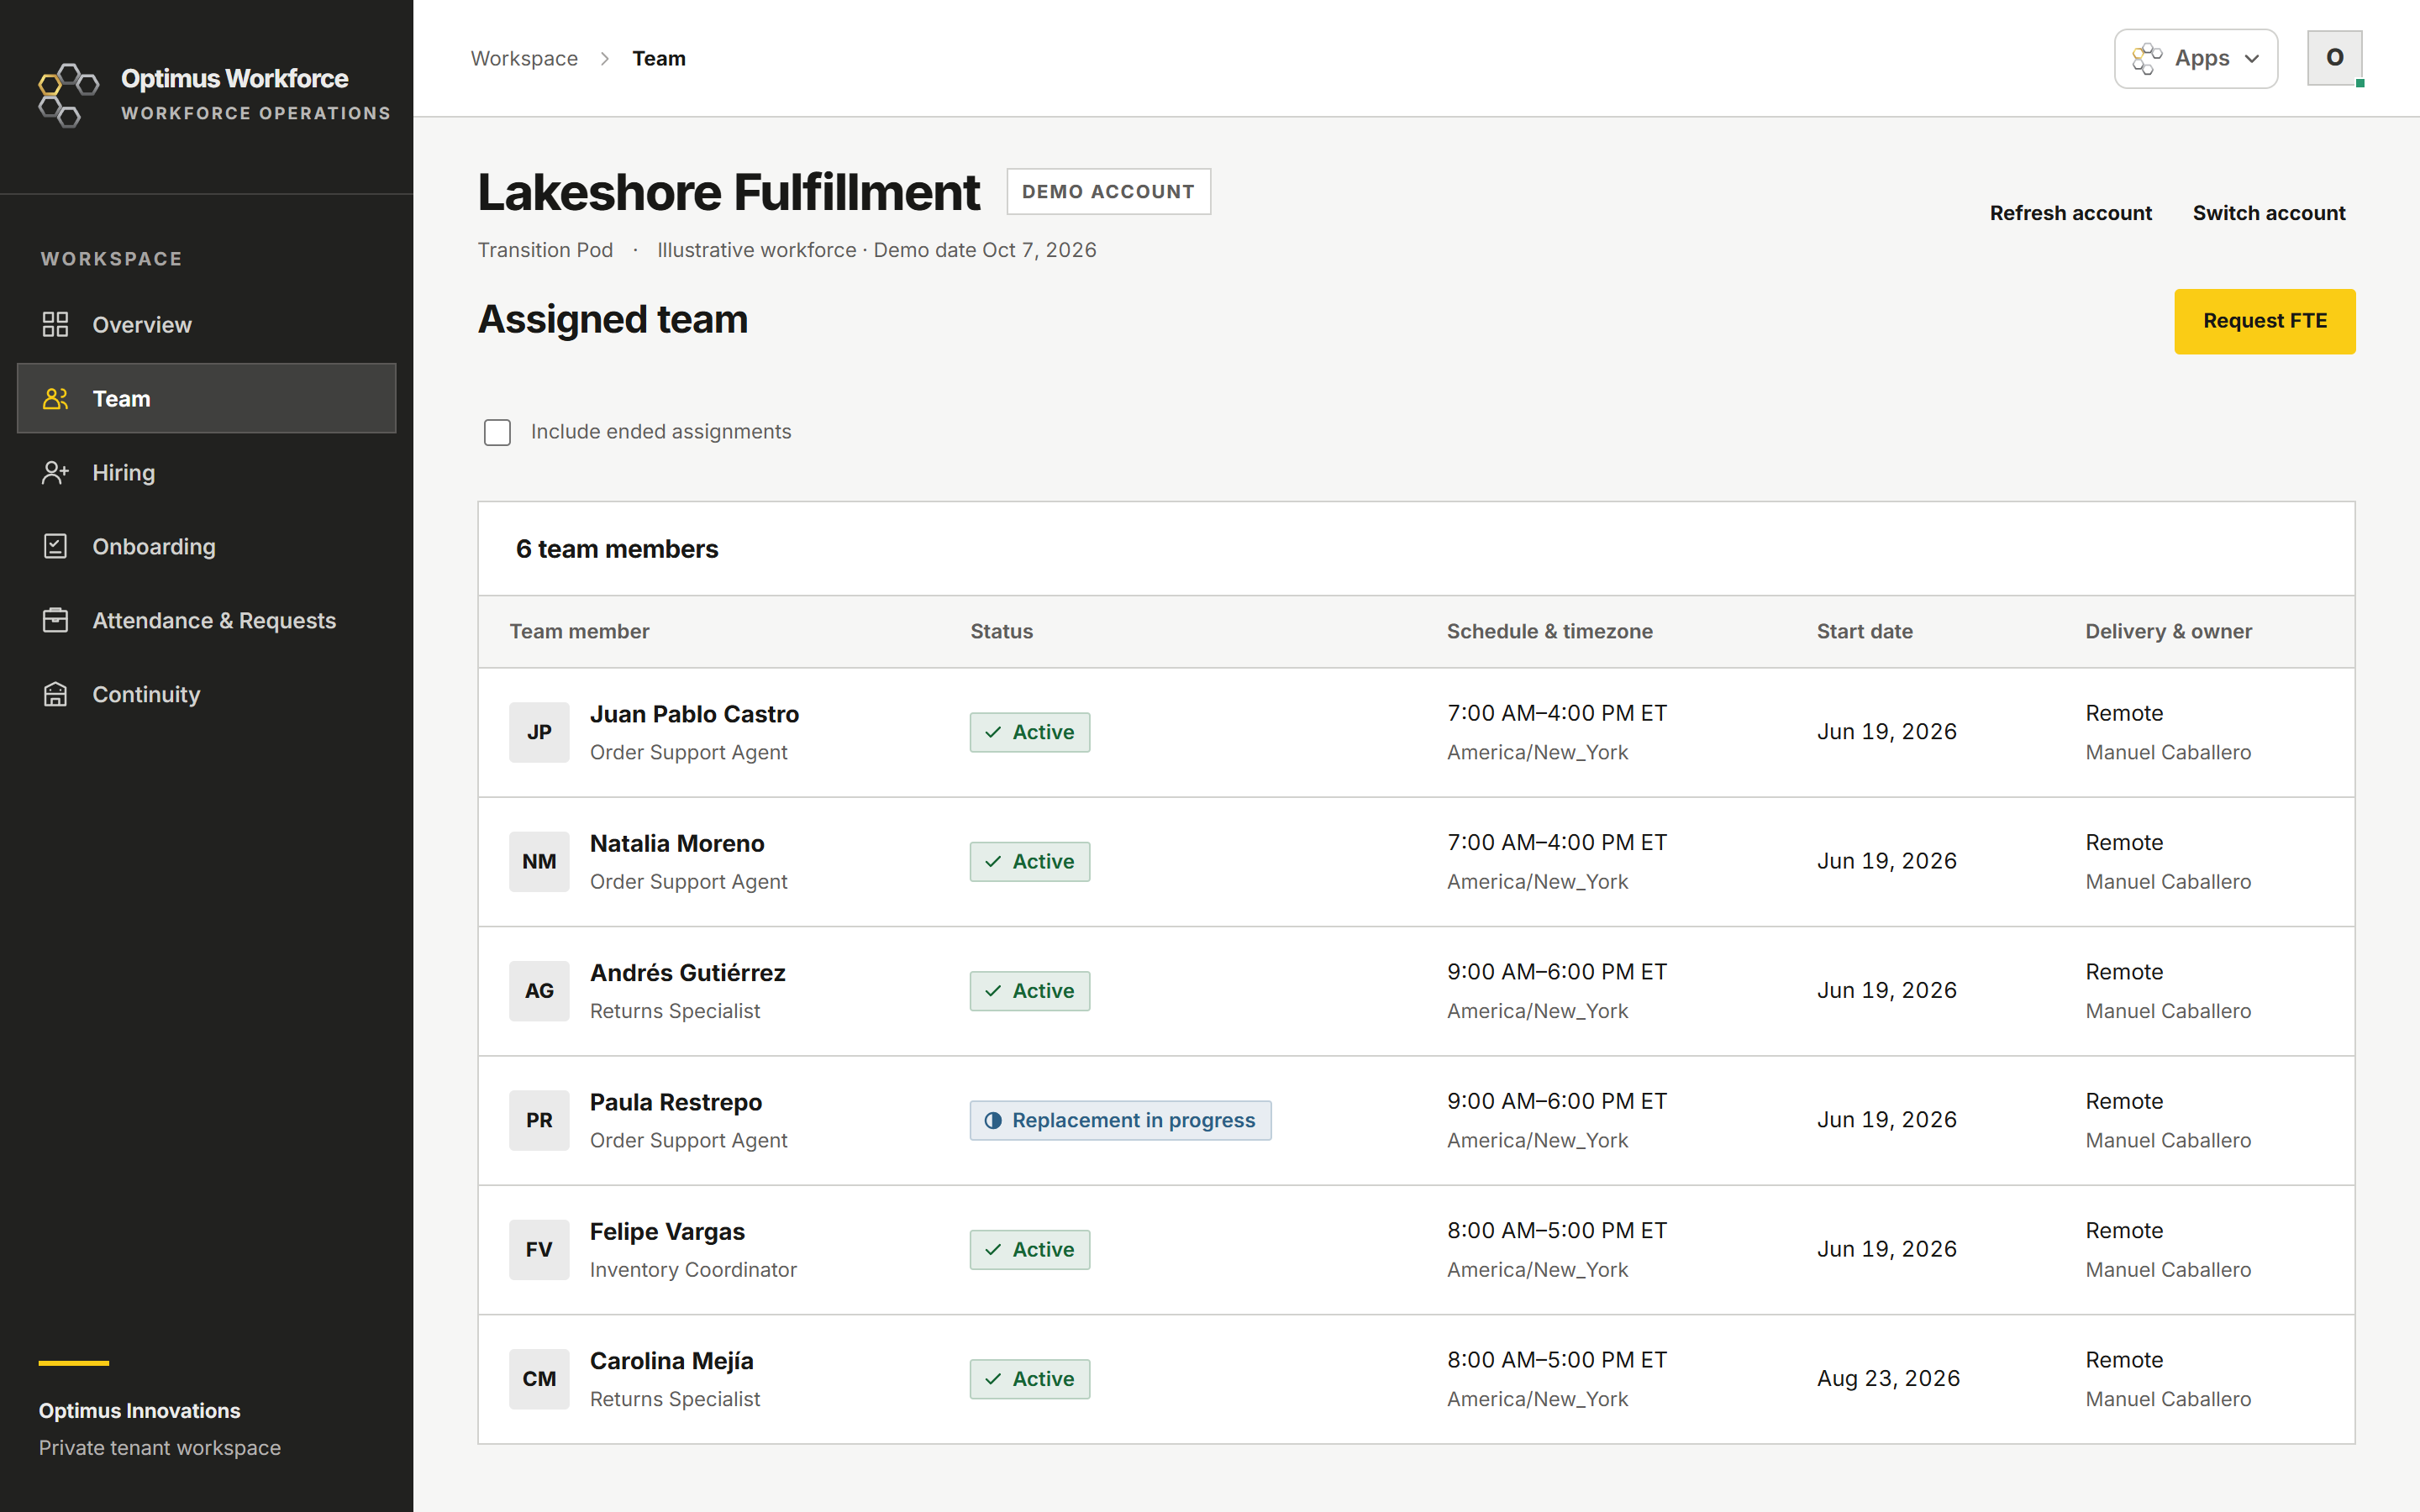Enable Include ended assignments checkbox
This screenshot has width=2420, height=1512.
coord(497,432)
